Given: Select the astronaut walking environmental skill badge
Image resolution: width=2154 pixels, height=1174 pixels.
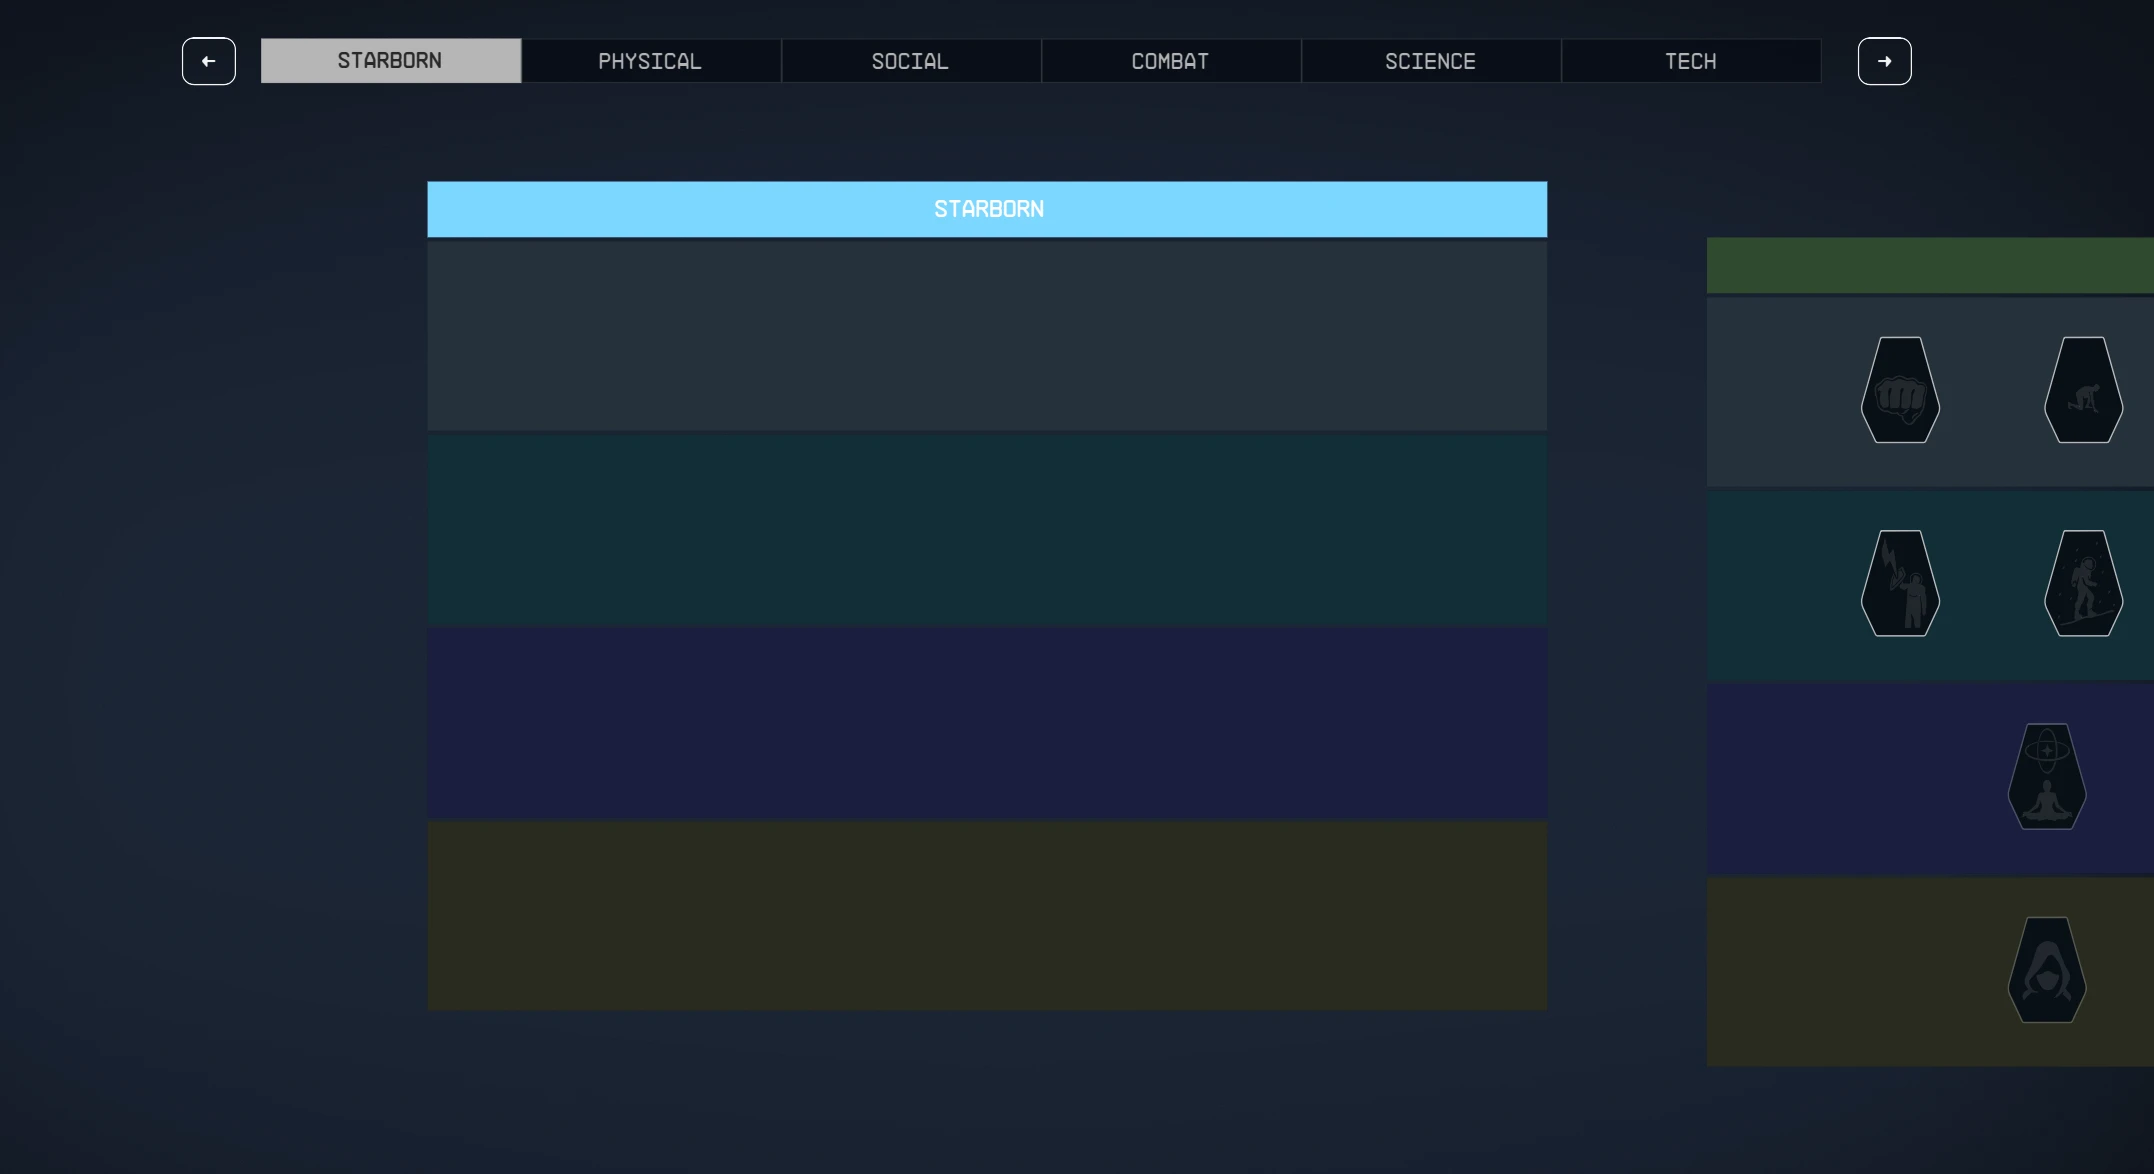Looking at the screenshot, I should pos(2083,583).
